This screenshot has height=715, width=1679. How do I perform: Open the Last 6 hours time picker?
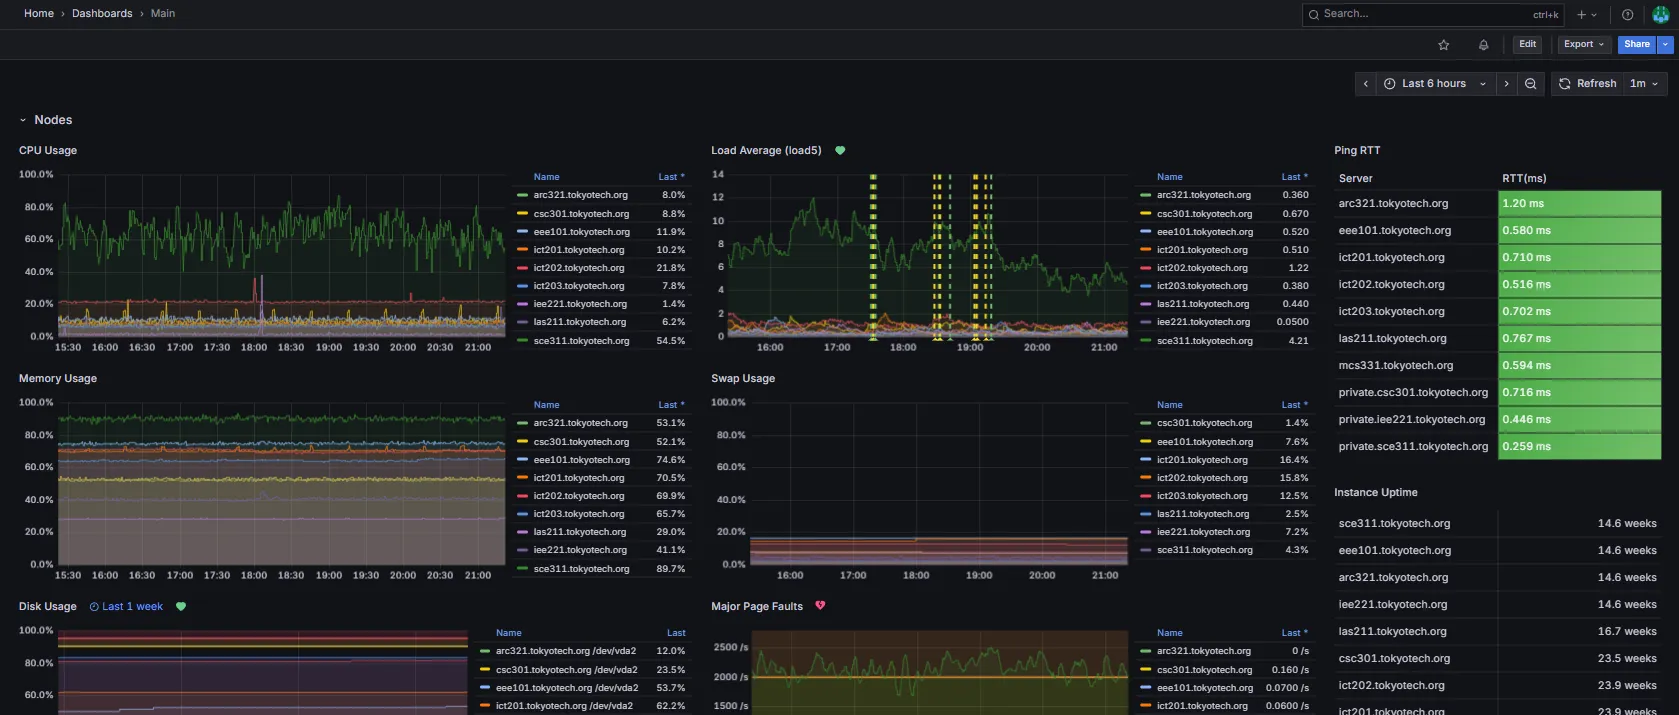click(1434, 84)
